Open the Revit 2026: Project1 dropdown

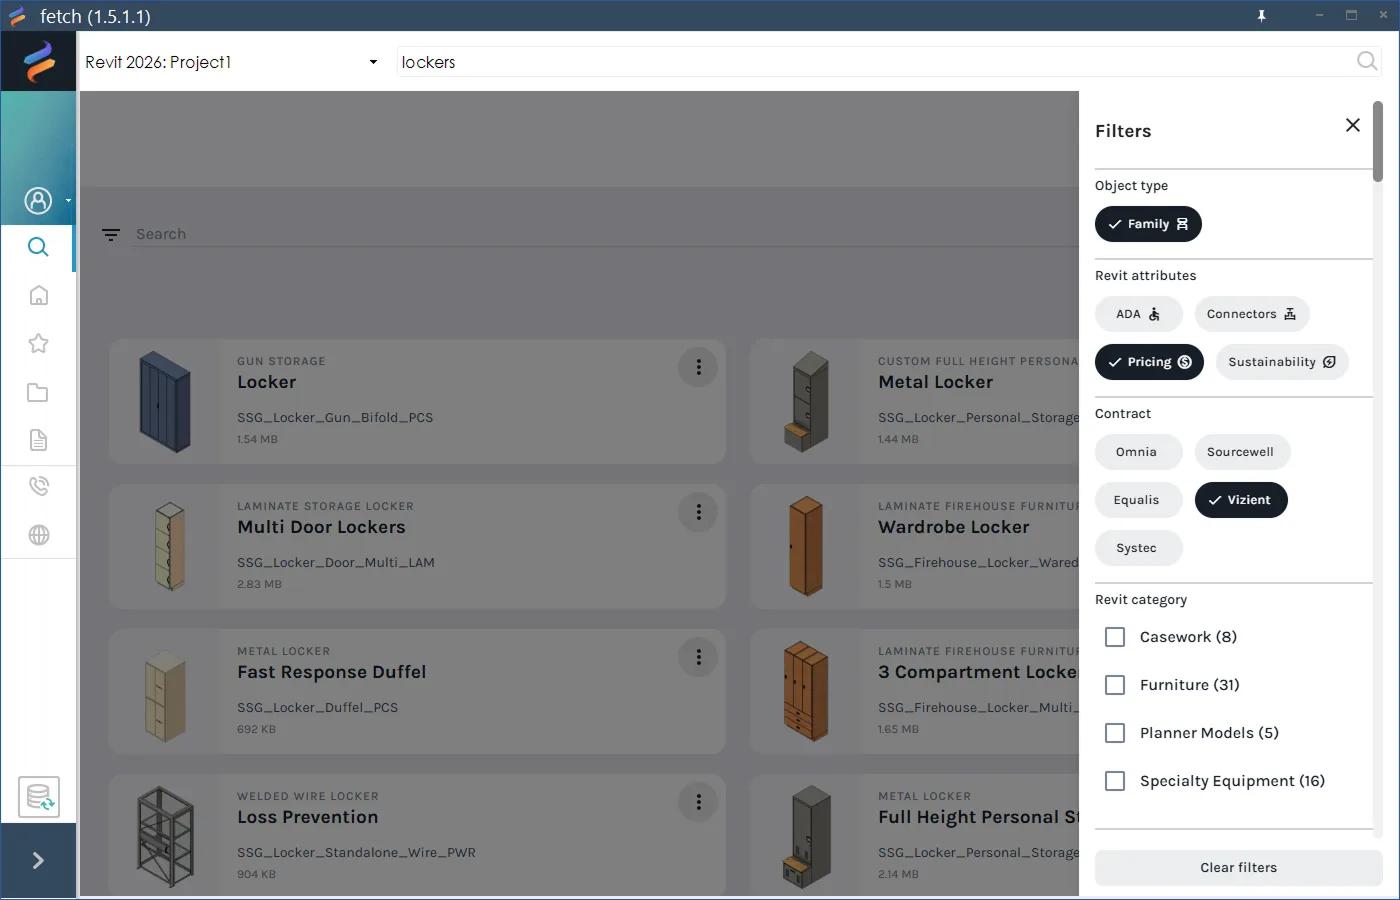point(232,62)
